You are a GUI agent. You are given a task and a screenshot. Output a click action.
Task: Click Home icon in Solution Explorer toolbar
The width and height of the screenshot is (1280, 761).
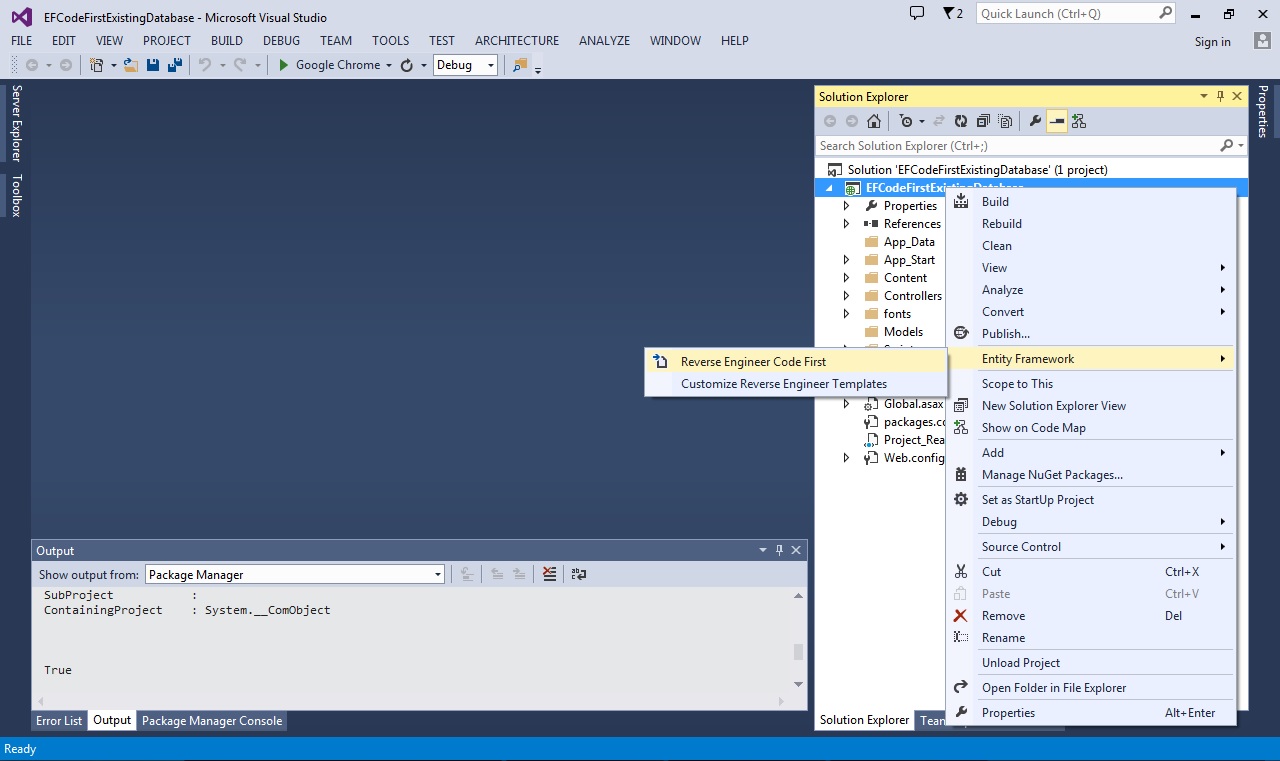874,121
